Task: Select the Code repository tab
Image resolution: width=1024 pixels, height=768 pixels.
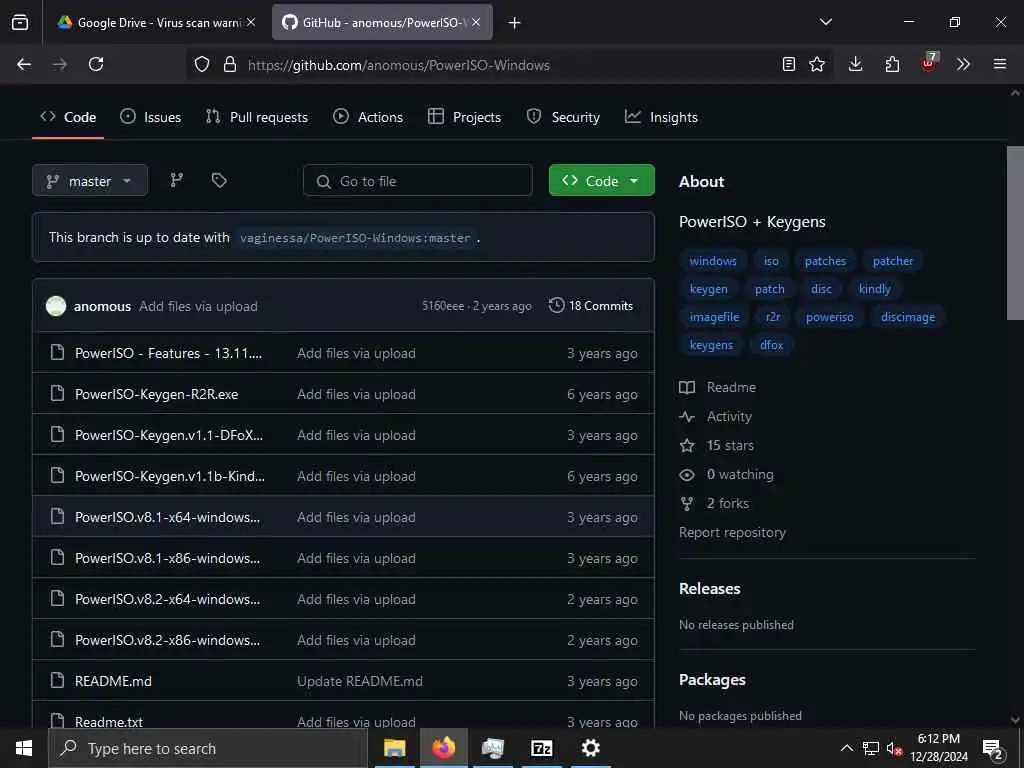Action: click(68, 118)
